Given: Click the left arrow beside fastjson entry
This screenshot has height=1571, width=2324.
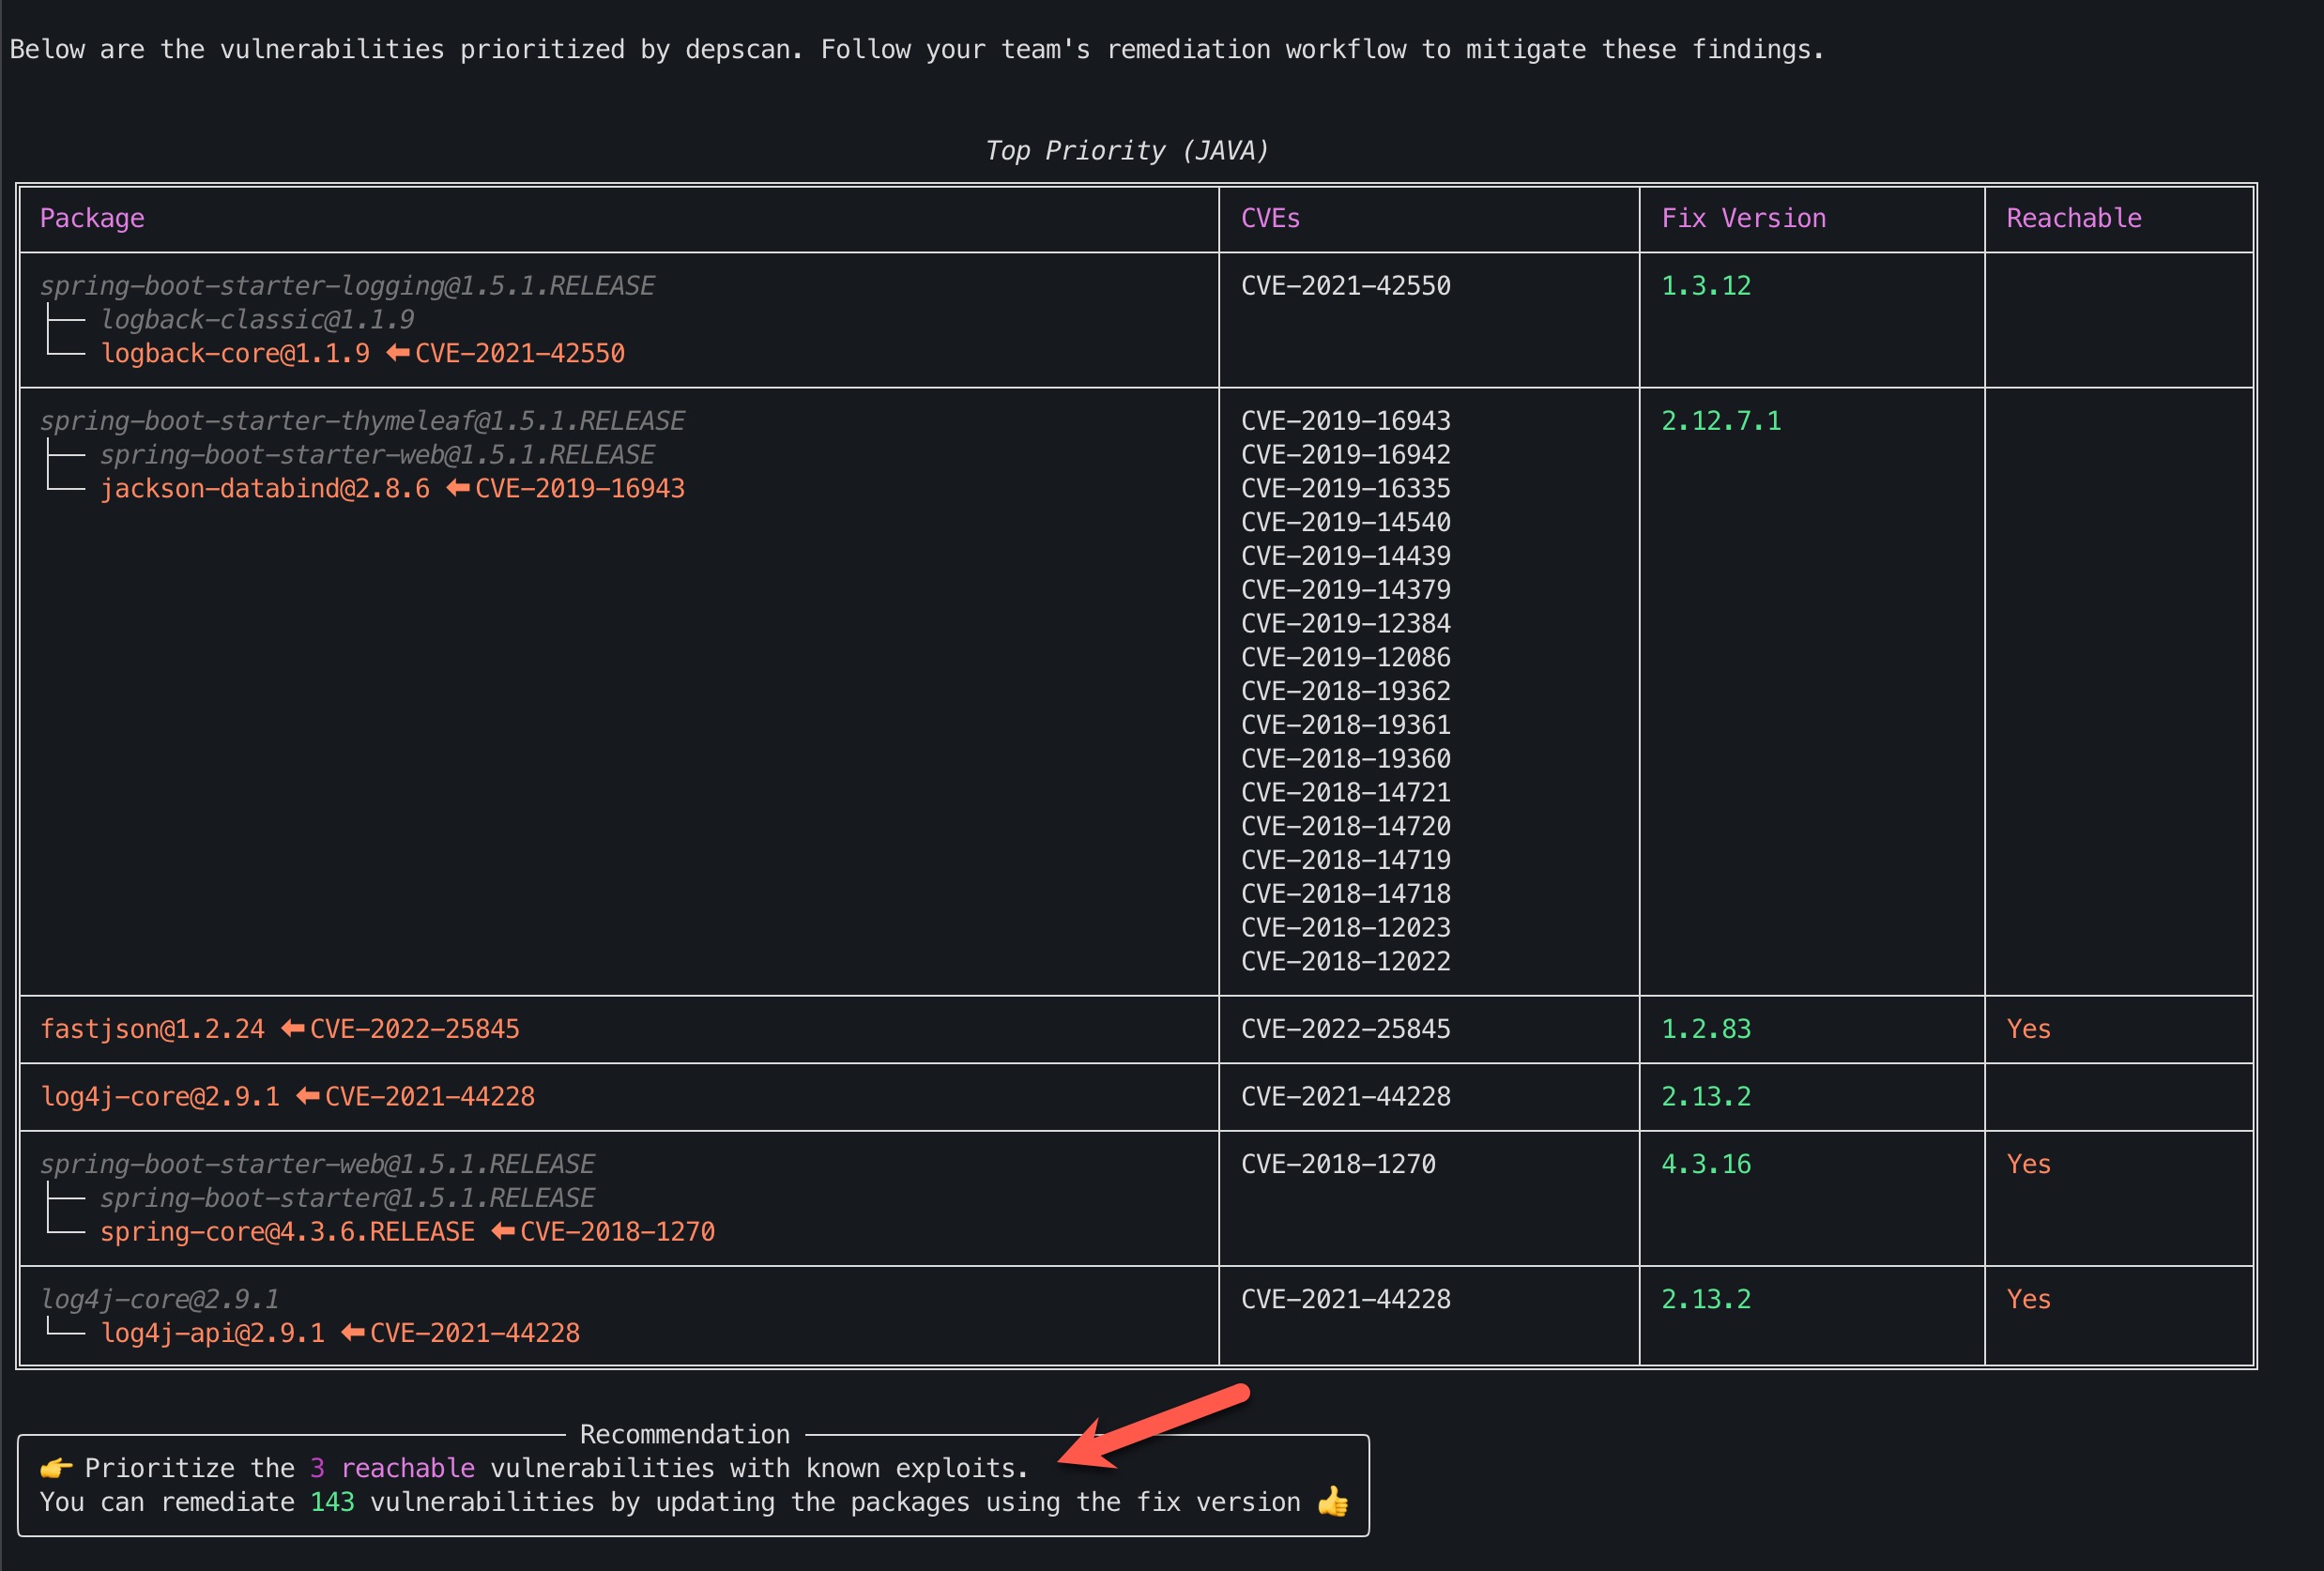Looking at the screenshot, I should point(292,1028).
